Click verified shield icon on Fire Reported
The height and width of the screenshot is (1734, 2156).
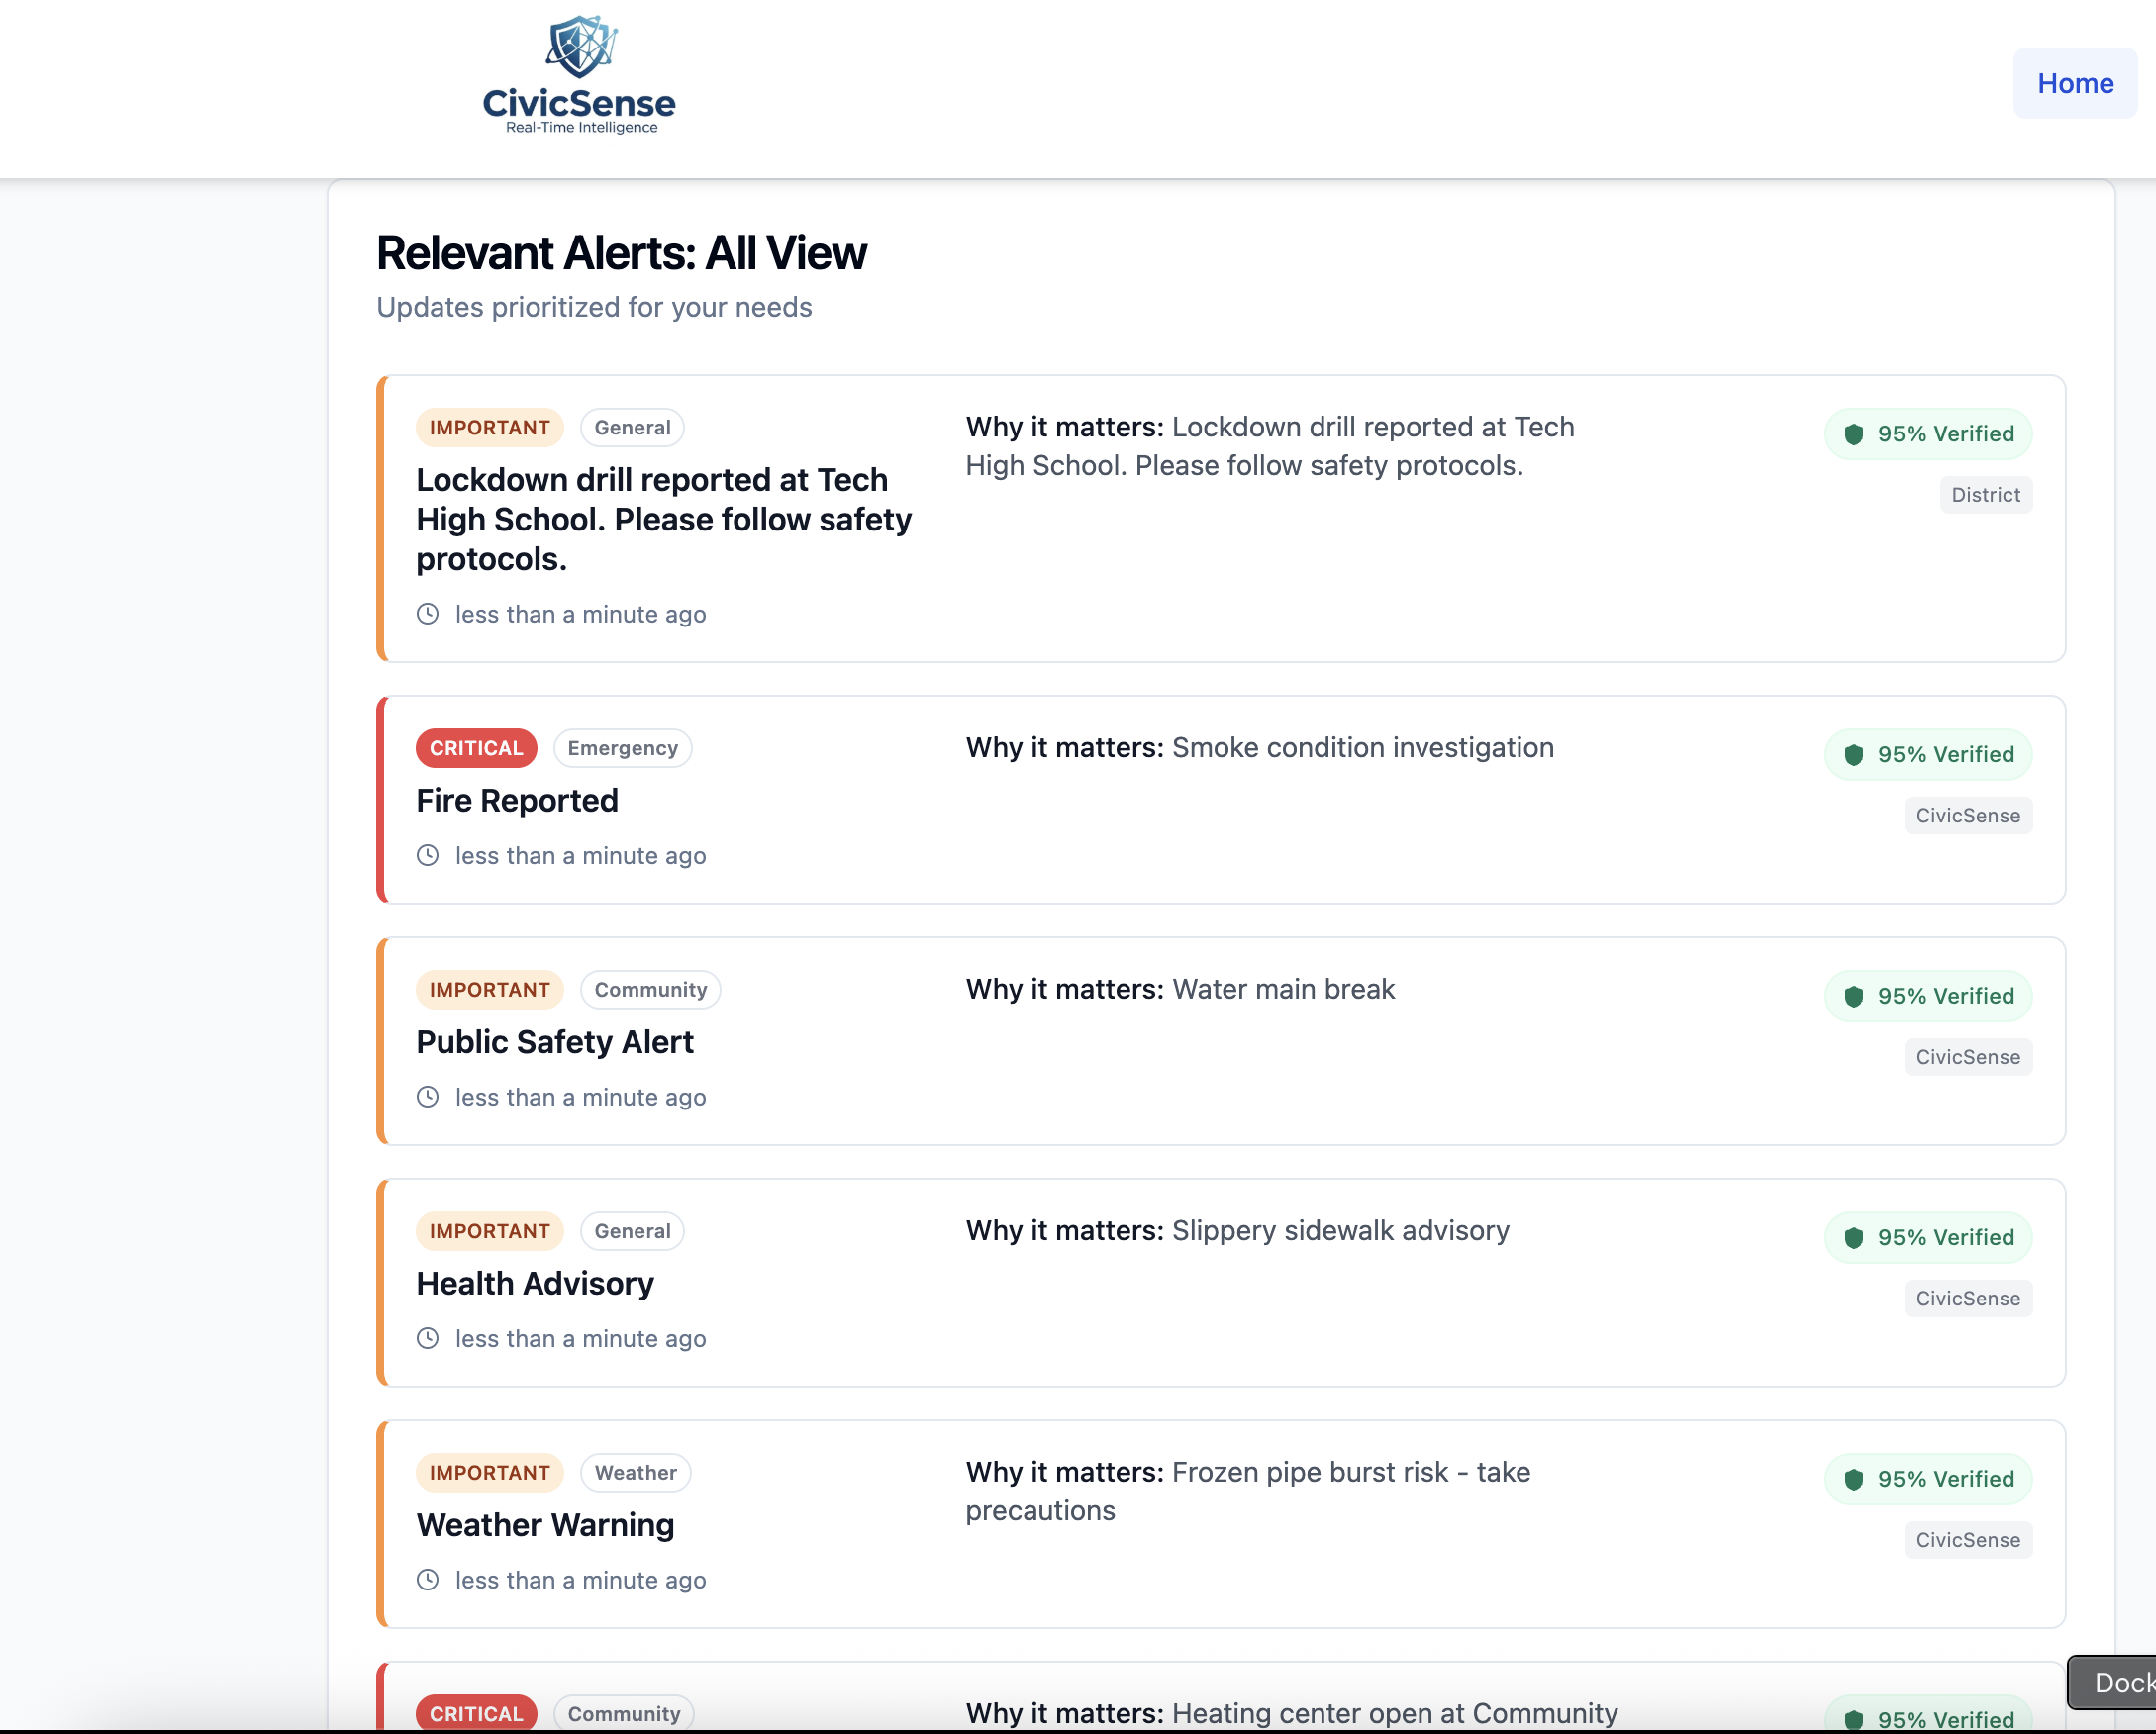coord(1853,755)
